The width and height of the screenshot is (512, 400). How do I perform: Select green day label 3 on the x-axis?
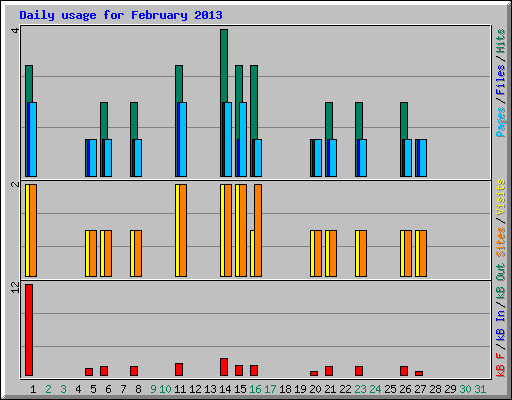pyautogui.click(x=63, y=389)
